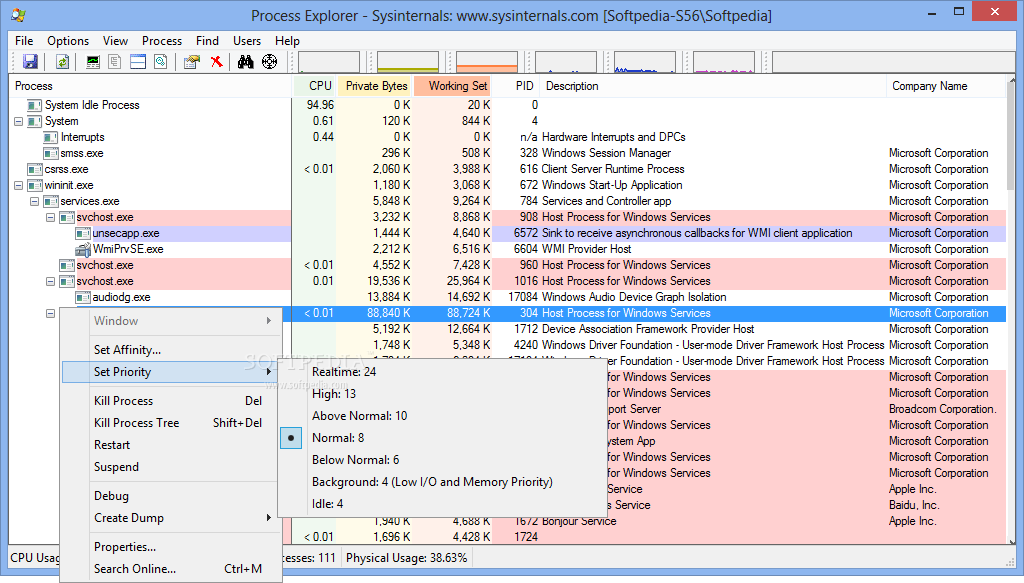The image size is (1024, 583).
Task: Click the Broadcom Corporation. company cell
Action: [942, 409]
